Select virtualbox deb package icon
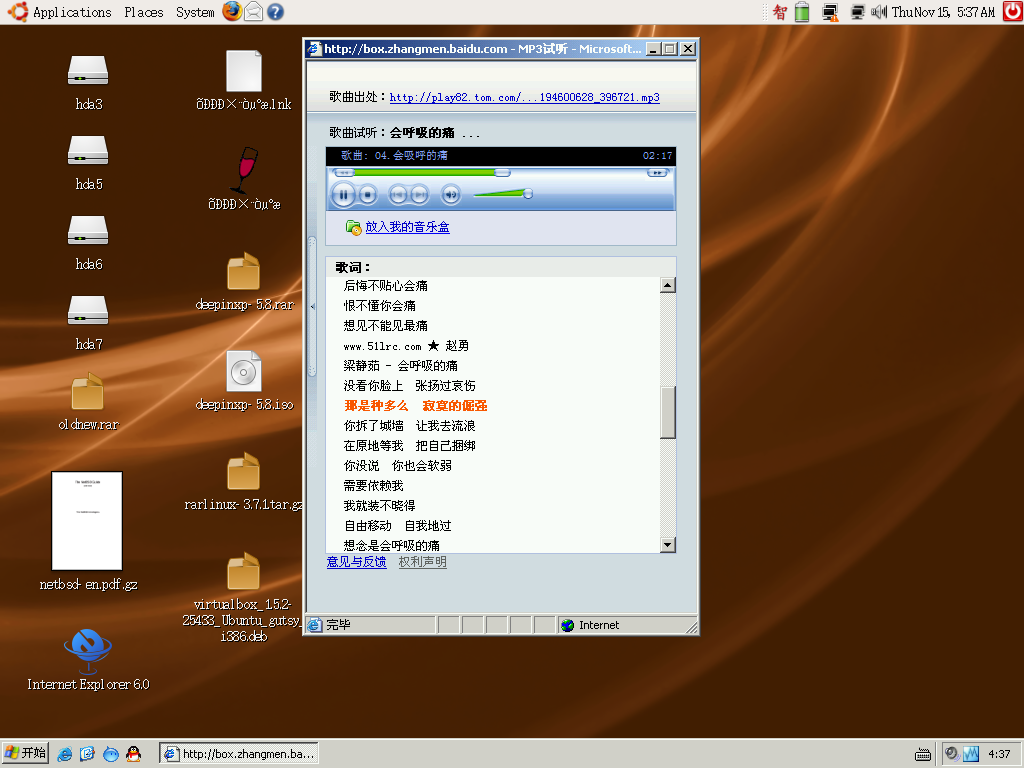Screen dimensions: 1024x768 tap(244, 571)
